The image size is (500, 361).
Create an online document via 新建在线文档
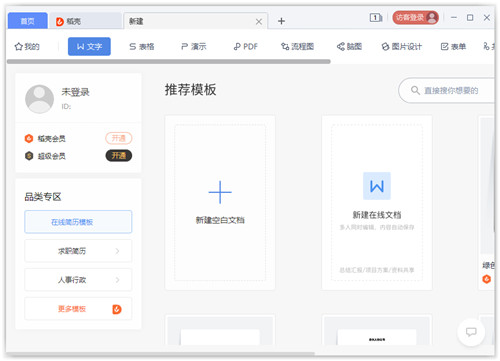pyautogui.click(x=377, y=202)
